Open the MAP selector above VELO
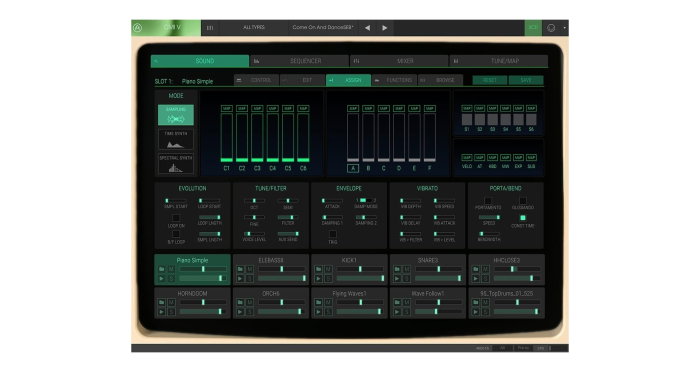Image resolution: width=700 pixels, height=372 pixels. (x=467, y=158)
